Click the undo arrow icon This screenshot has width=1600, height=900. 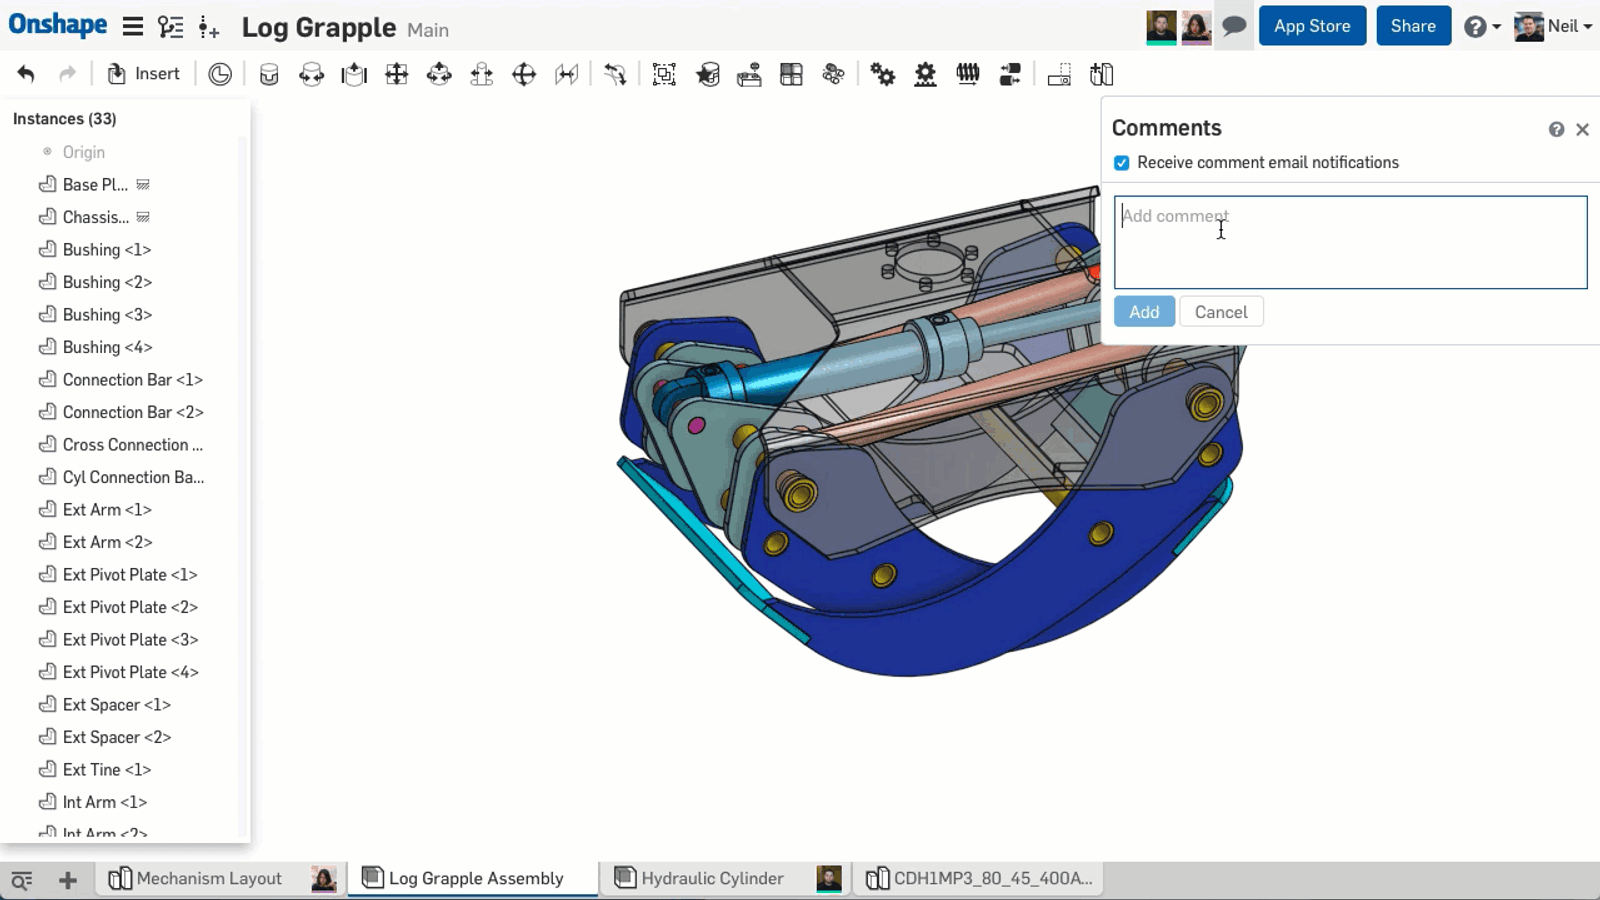[26, 74]
